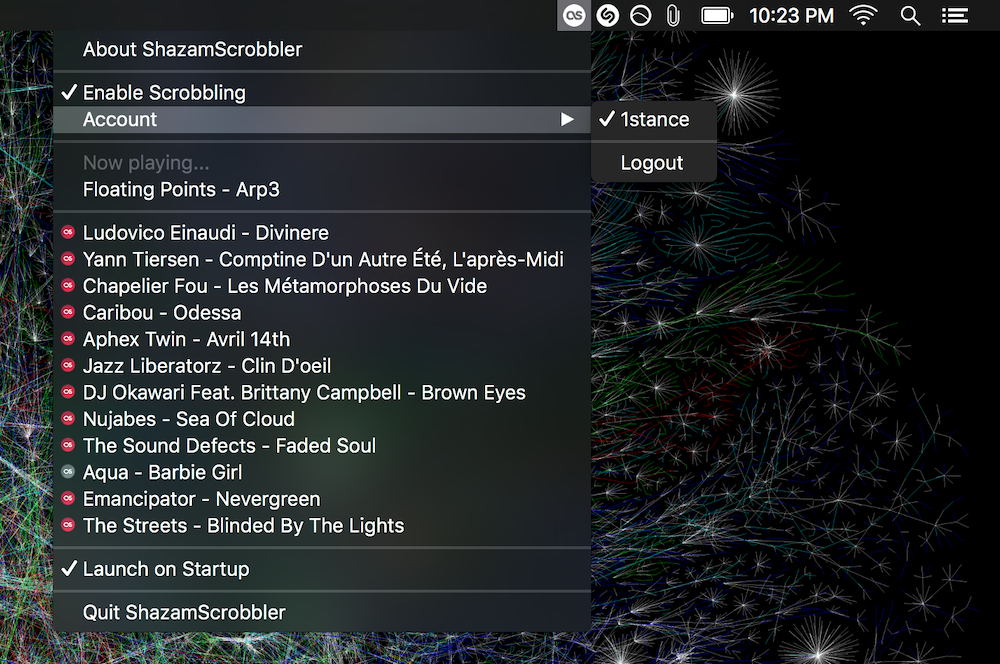This screenshot has width=1000, height=664.
Task: Select the checked 1stance account
Action: [x=654, y=119]
